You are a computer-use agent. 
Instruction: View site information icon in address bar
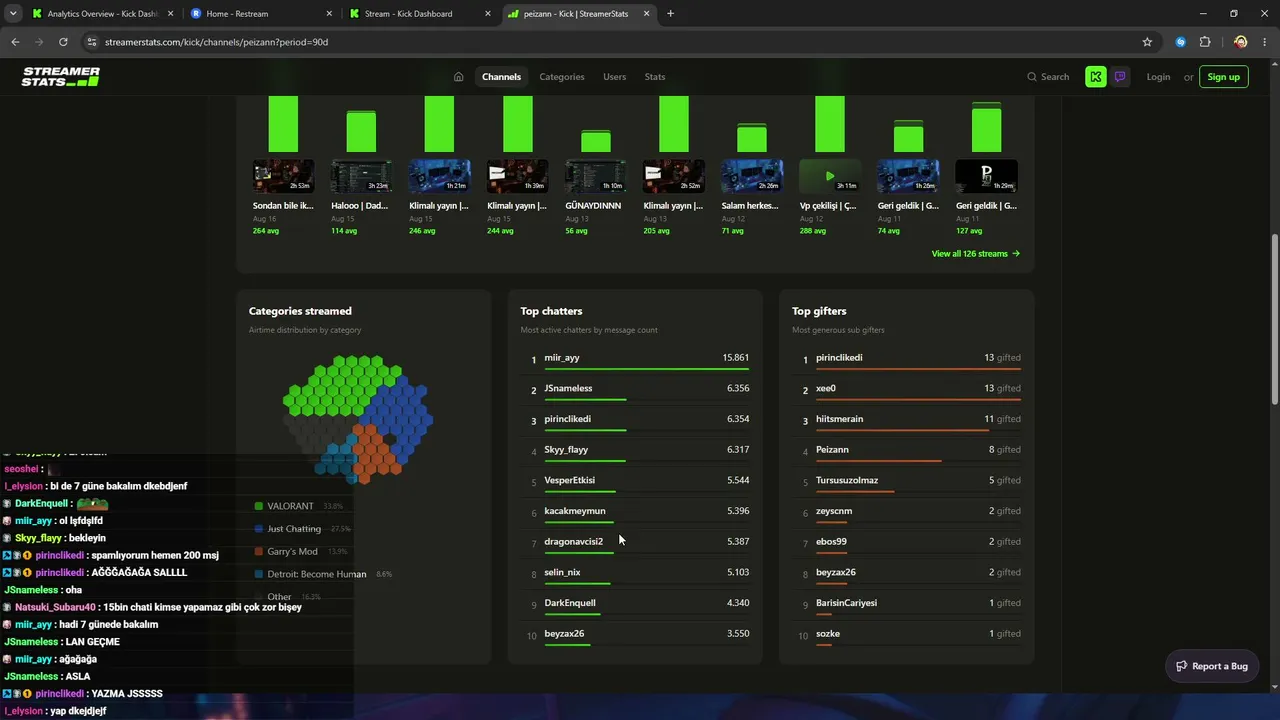click(x=92, y=42)
